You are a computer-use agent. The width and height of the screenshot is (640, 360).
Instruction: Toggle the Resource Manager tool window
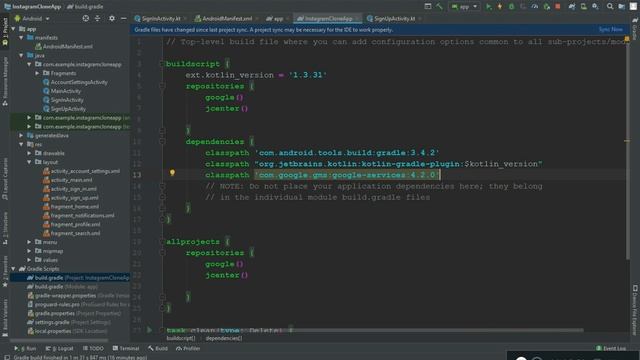5,82
